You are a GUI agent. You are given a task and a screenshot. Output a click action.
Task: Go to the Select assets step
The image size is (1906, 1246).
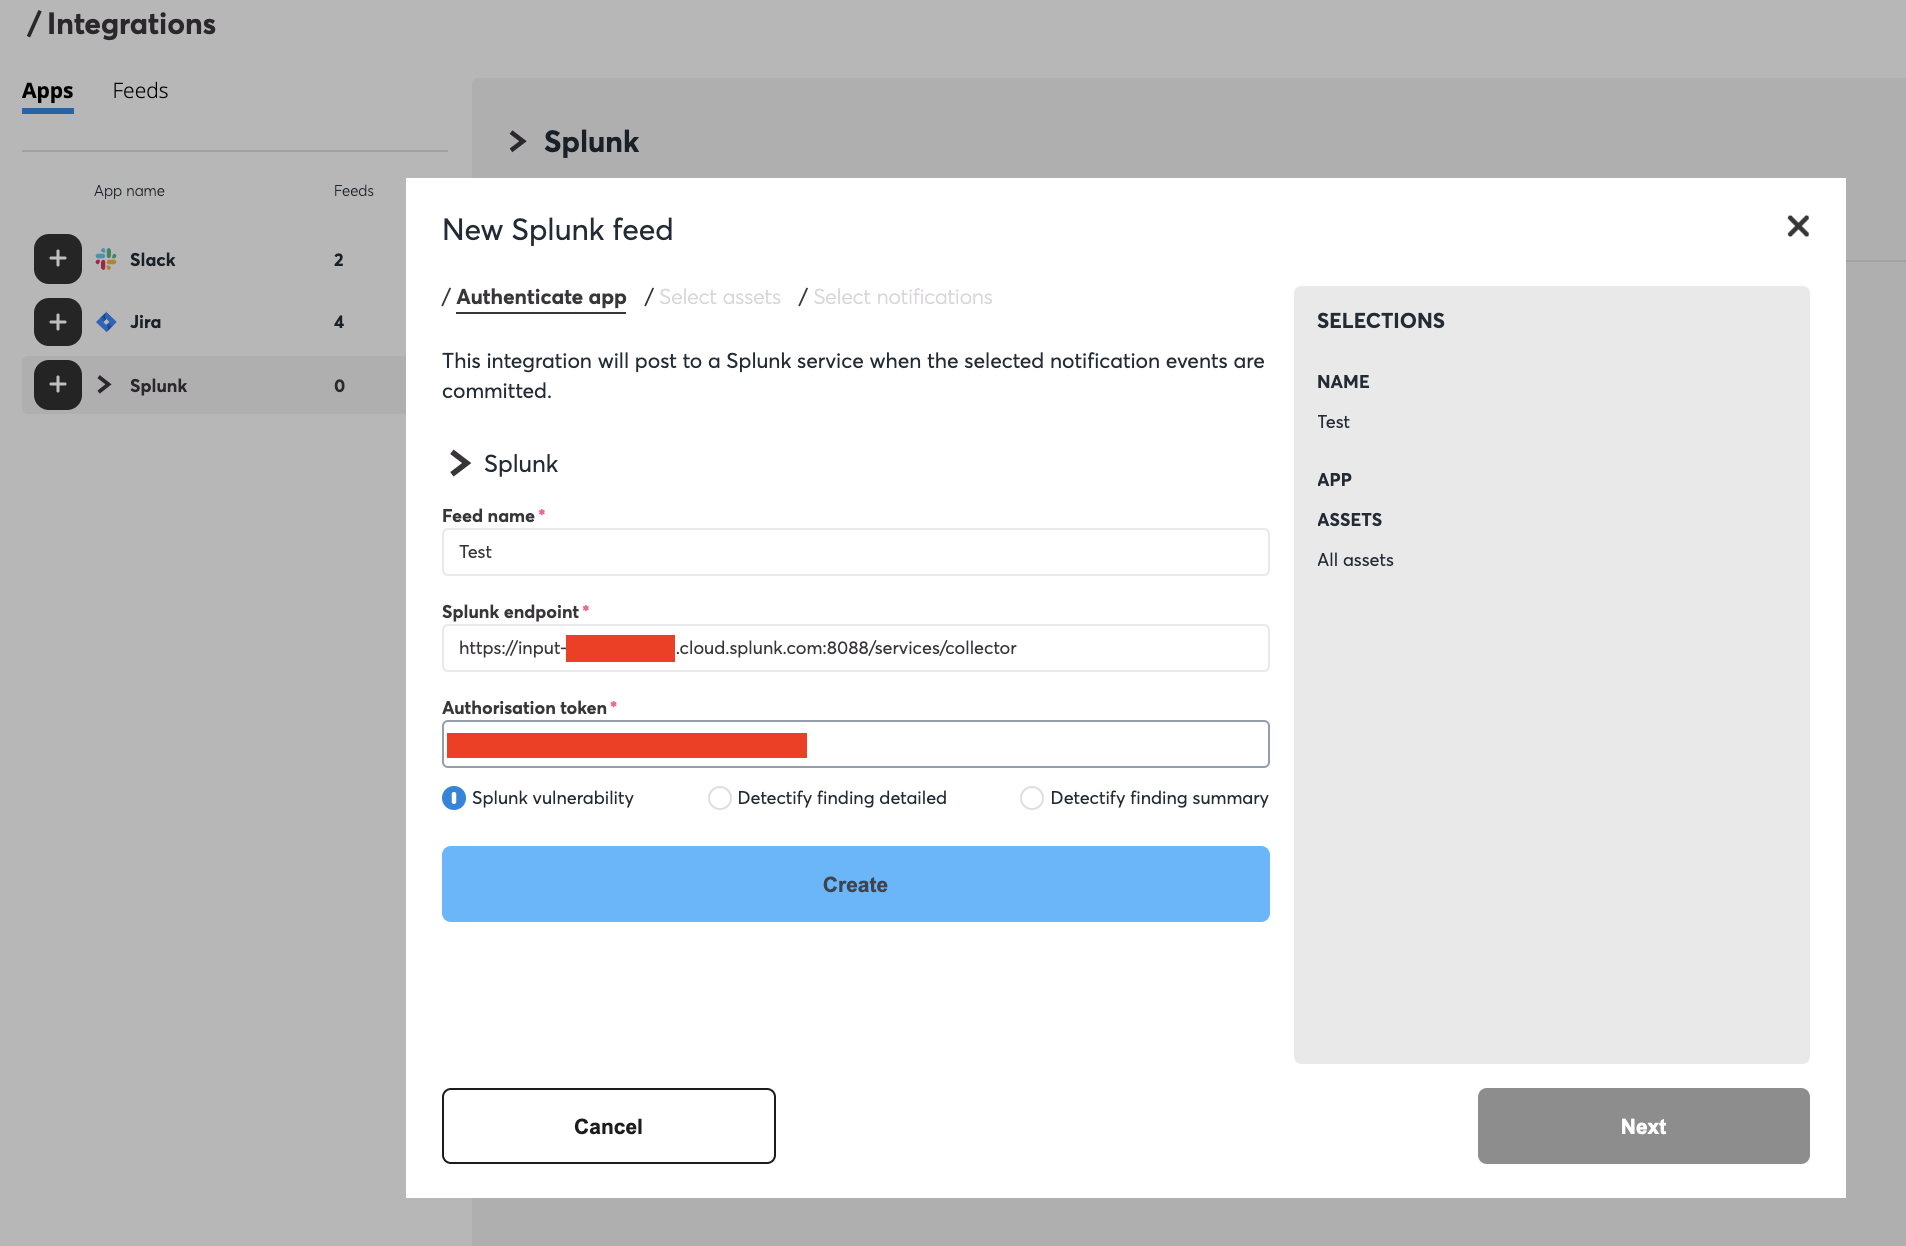[x=720, y=297]
